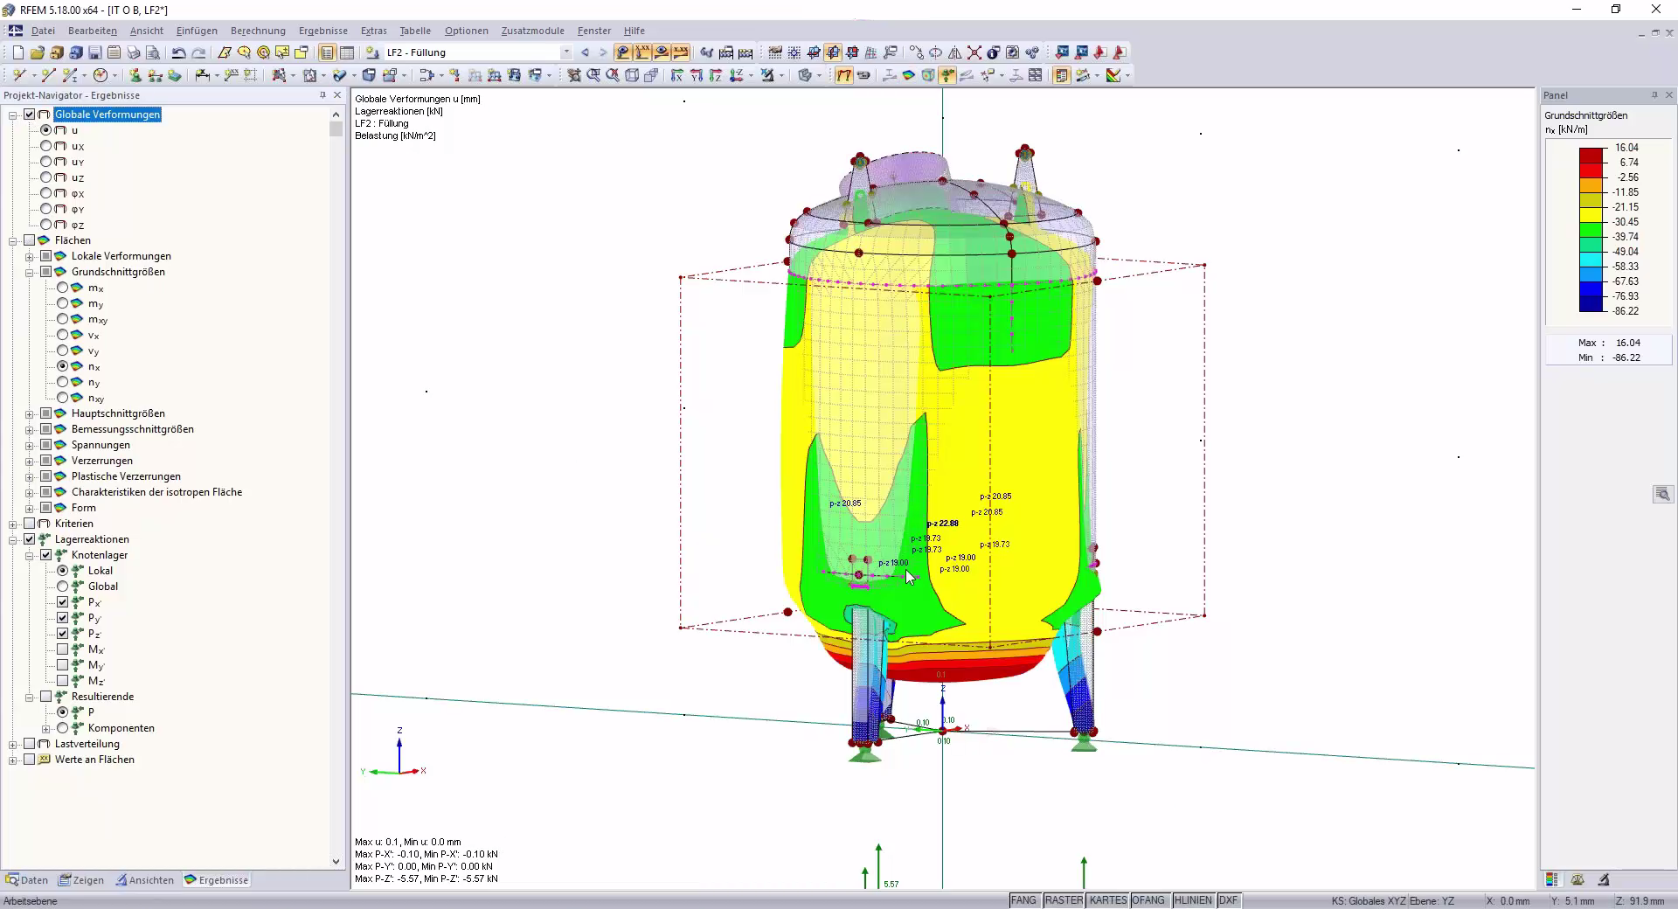Uncheck Globale Verformungen checkbox
This screenshot has height=909, width=1678.
(x=29, y=114)
